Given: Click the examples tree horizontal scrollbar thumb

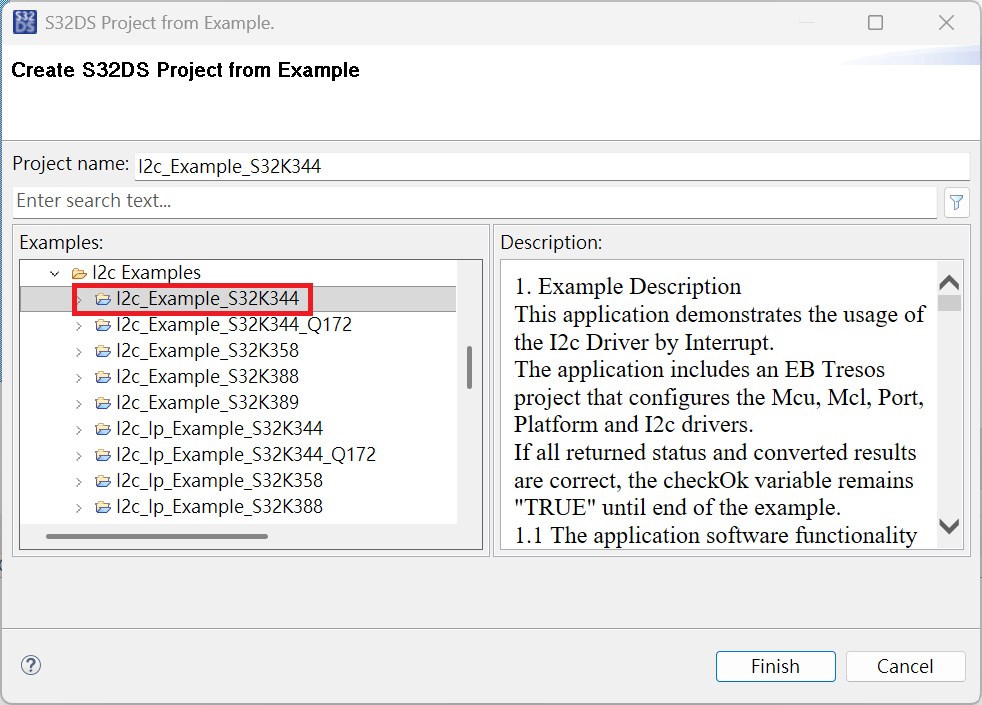Looking at the screenshot, I should [157, 537].
